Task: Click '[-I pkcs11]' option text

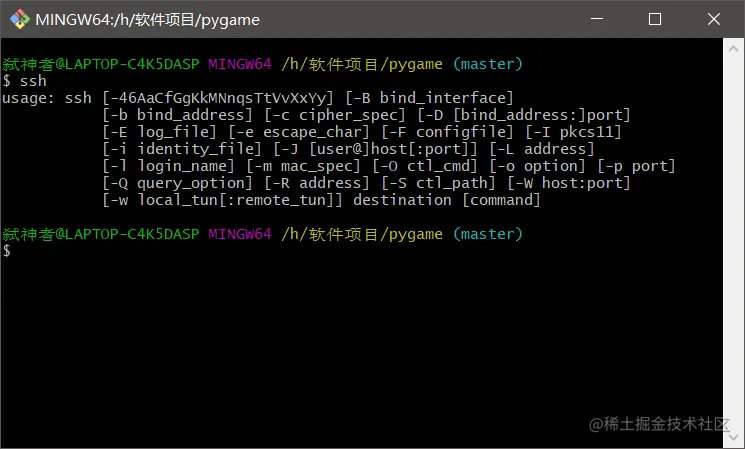Action: point(573,132)
